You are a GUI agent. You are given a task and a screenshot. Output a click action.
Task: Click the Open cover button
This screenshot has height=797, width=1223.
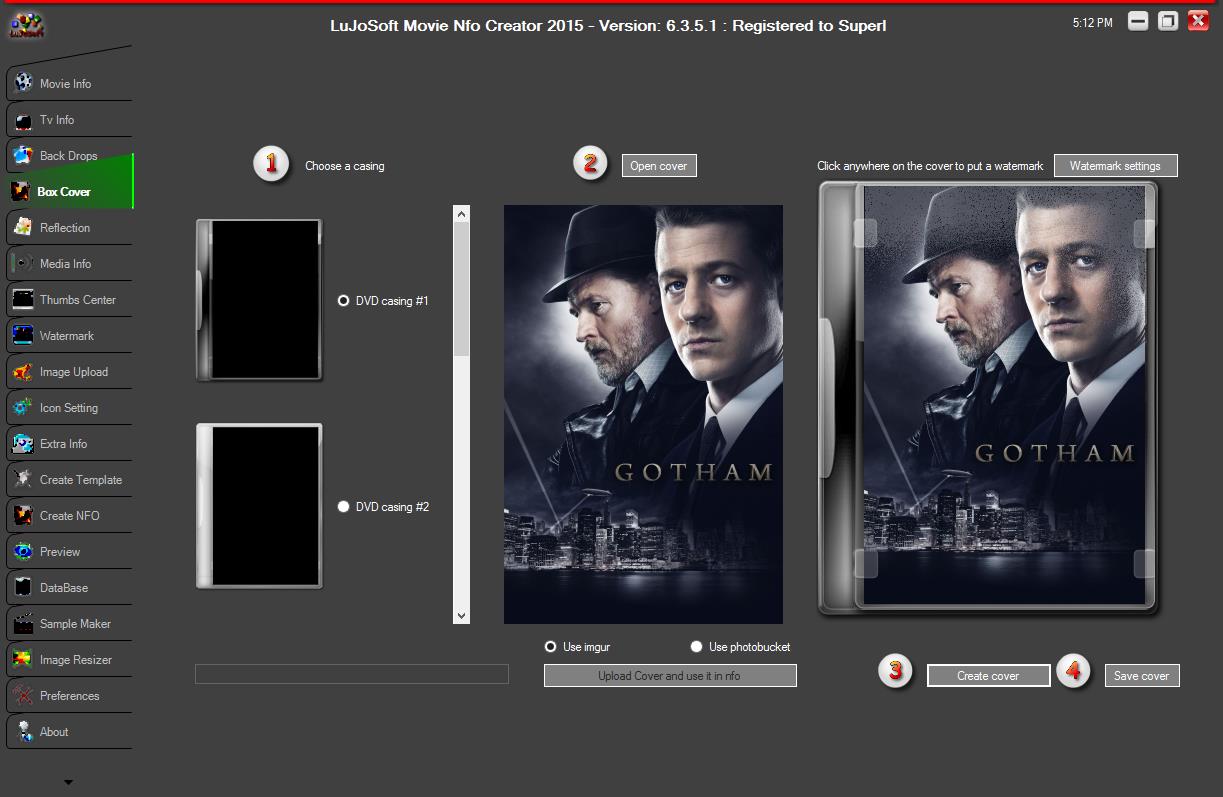pos(659,166)
